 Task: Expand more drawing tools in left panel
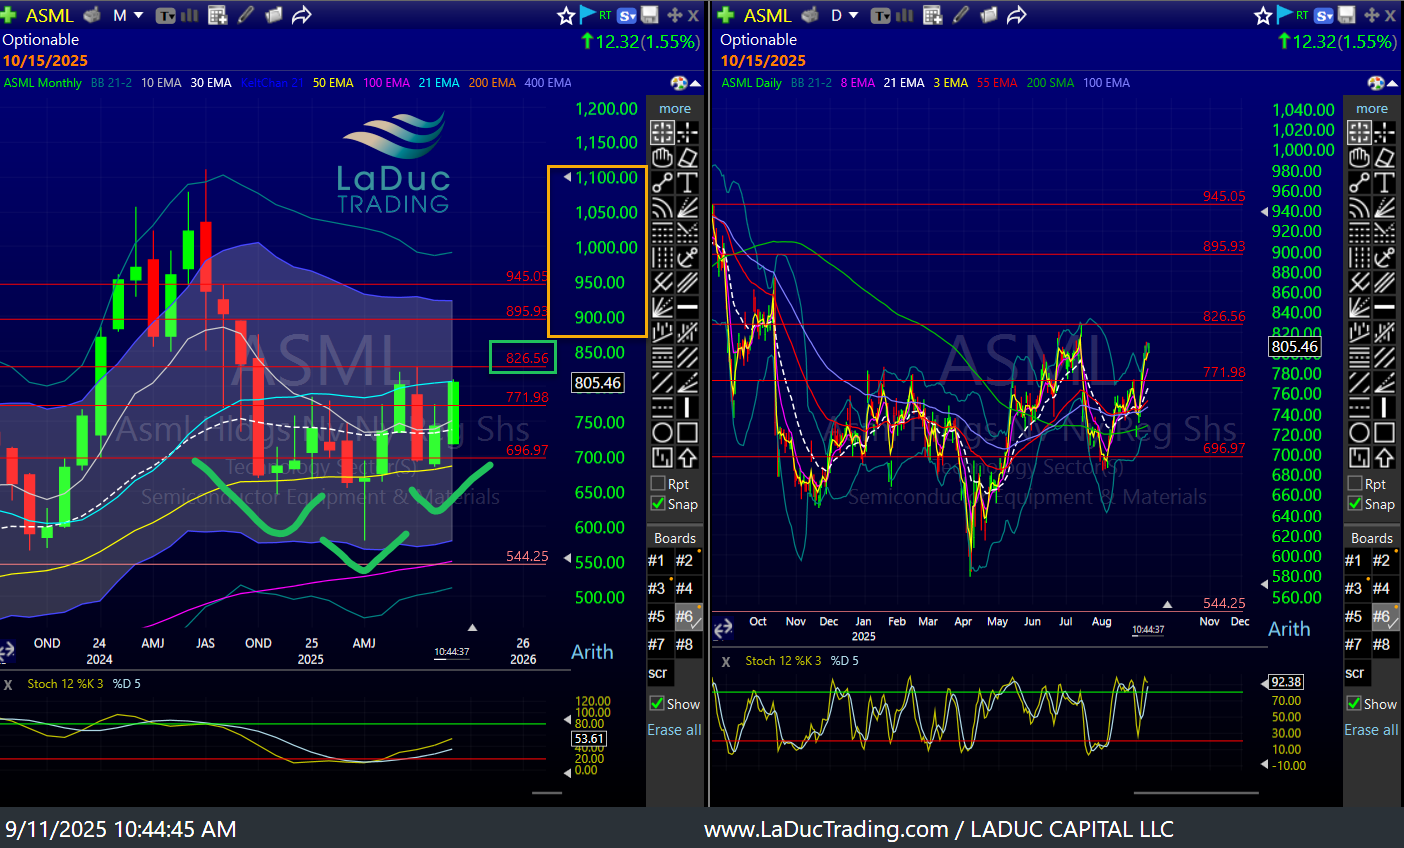[x=675, y=108]
